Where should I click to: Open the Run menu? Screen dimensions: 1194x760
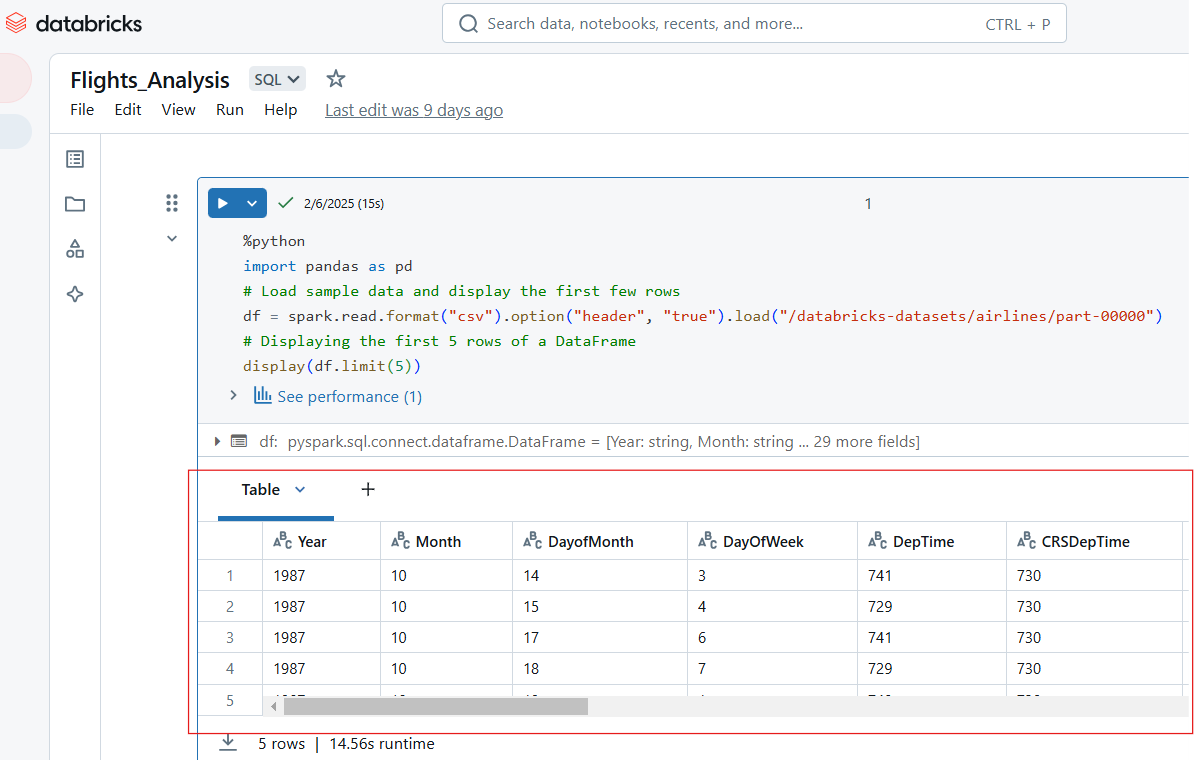[x=230, y=110]
